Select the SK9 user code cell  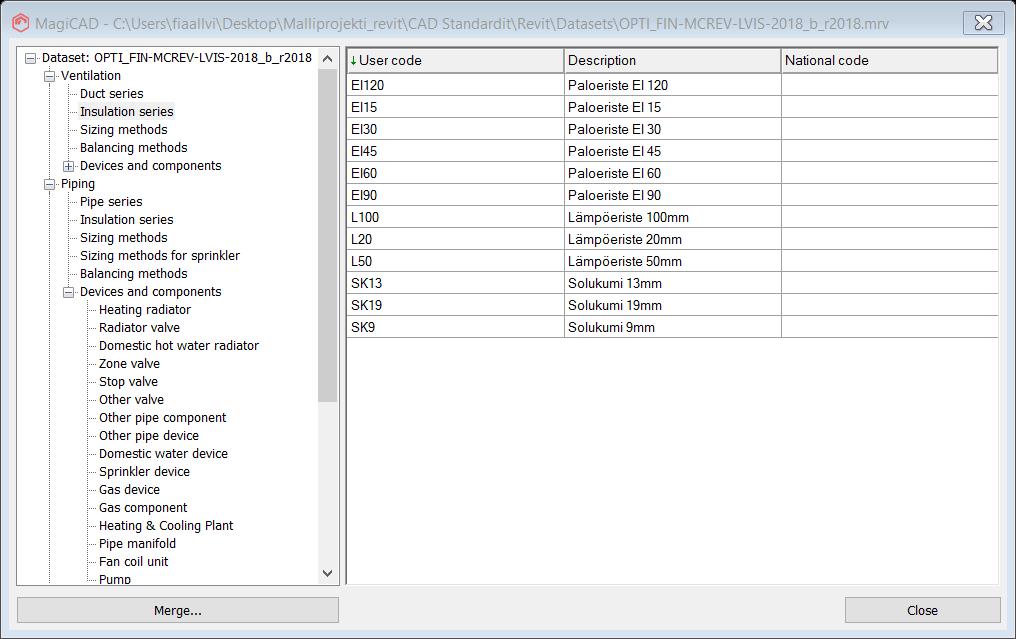point(456,328)
